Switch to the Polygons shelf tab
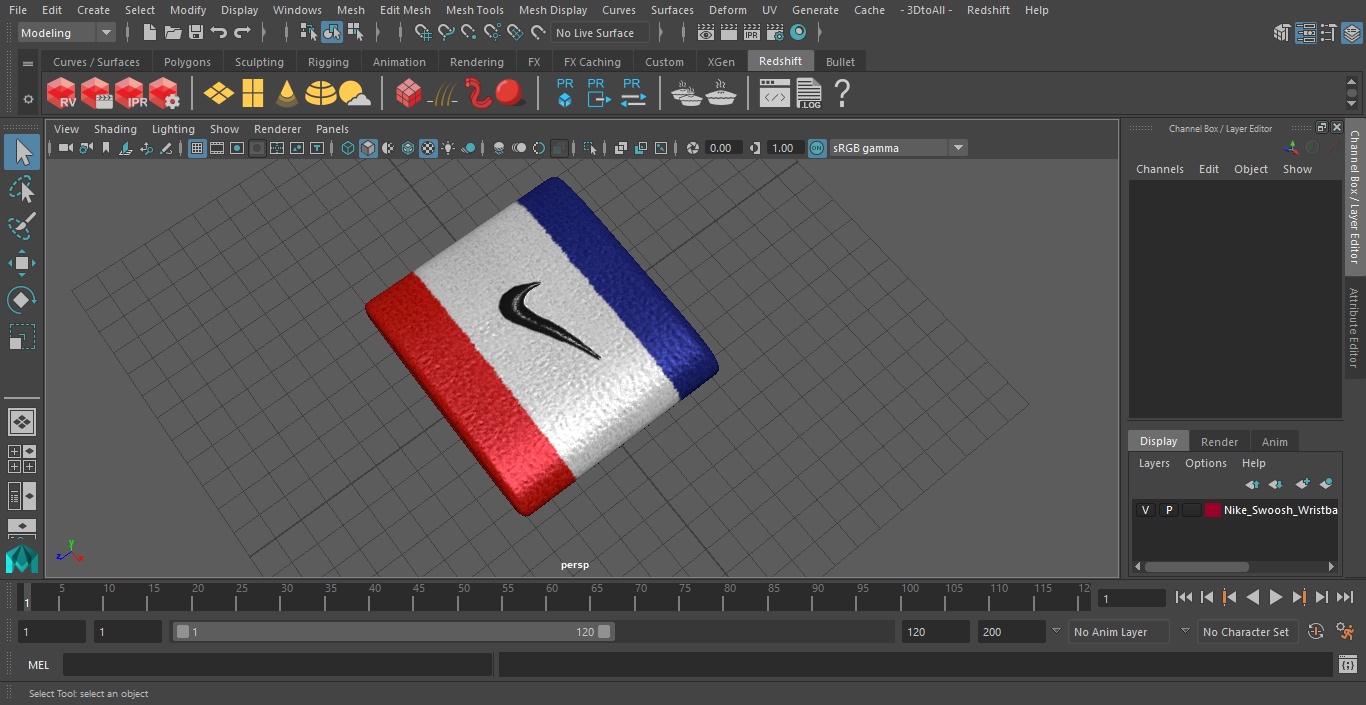This screenshot has height=705, width=1366. tap(187, 62)
